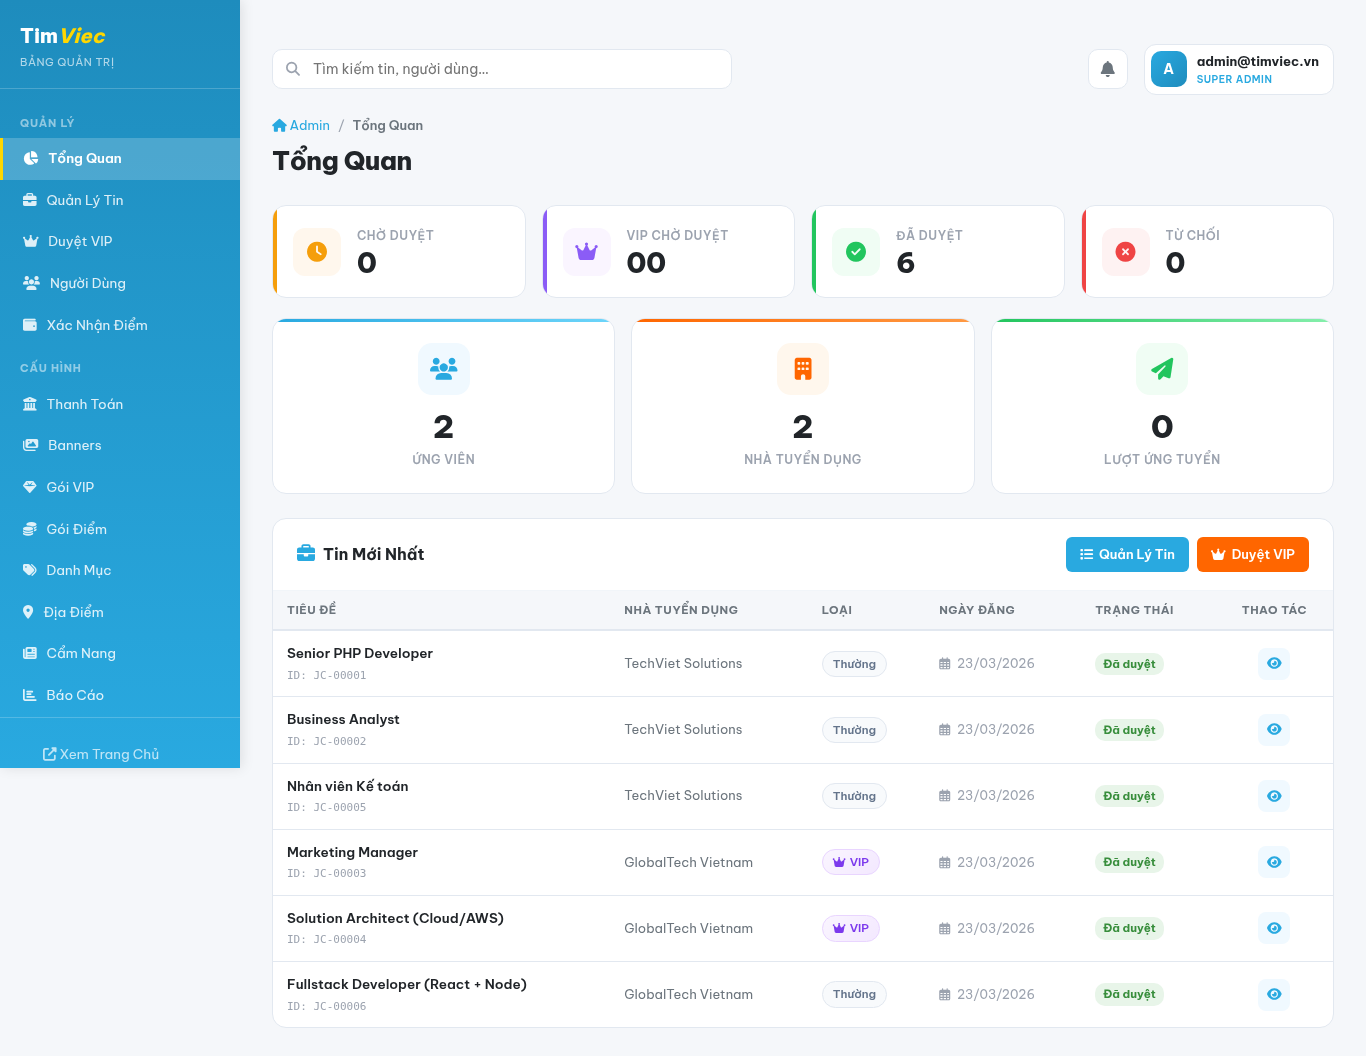This screenshot has width=1366, height=1056.
Task: Click the crown icon in VIP Chờ Duyệt card
Action: [586, 252]
